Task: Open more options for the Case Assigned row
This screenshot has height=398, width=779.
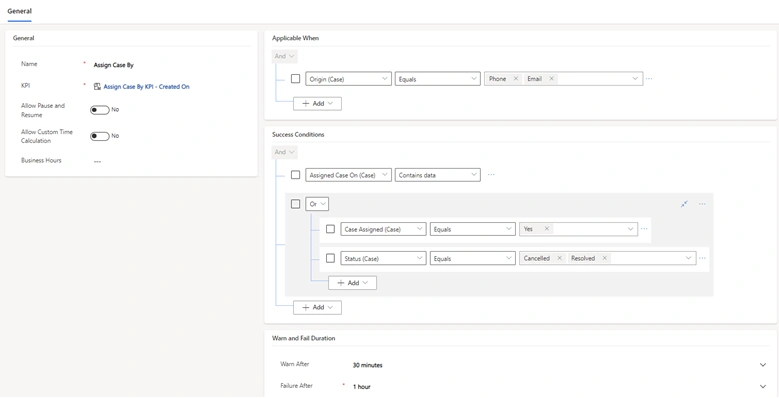Action: pyautogui.click(x=644, y=229)
